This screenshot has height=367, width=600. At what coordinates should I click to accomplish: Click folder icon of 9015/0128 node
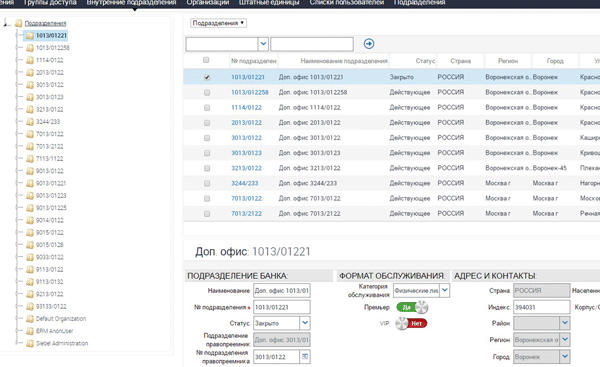pyautogui.click(x=30, y=245)
